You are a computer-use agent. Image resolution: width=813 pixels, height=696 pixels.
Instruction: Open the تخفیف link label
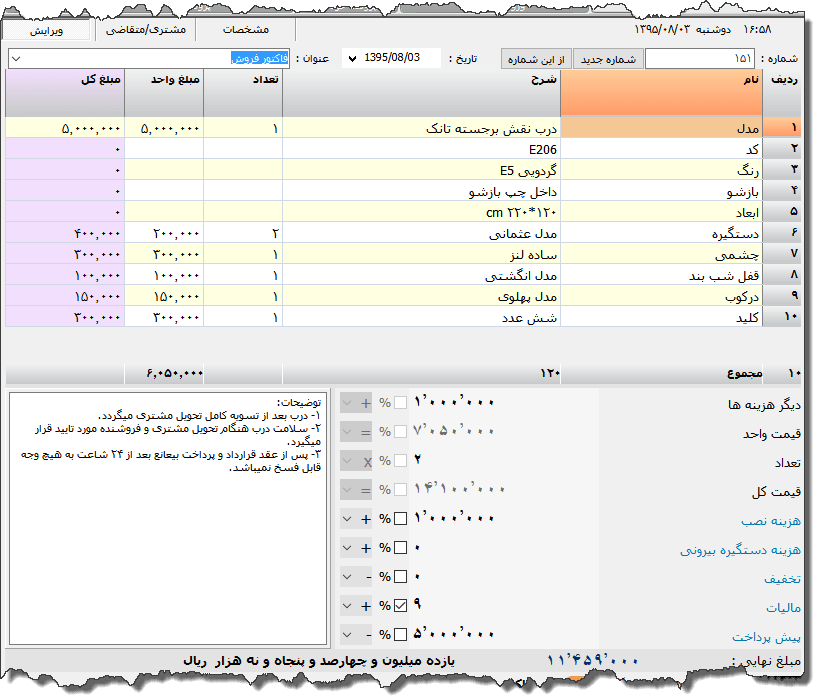[x=783, y=578]
